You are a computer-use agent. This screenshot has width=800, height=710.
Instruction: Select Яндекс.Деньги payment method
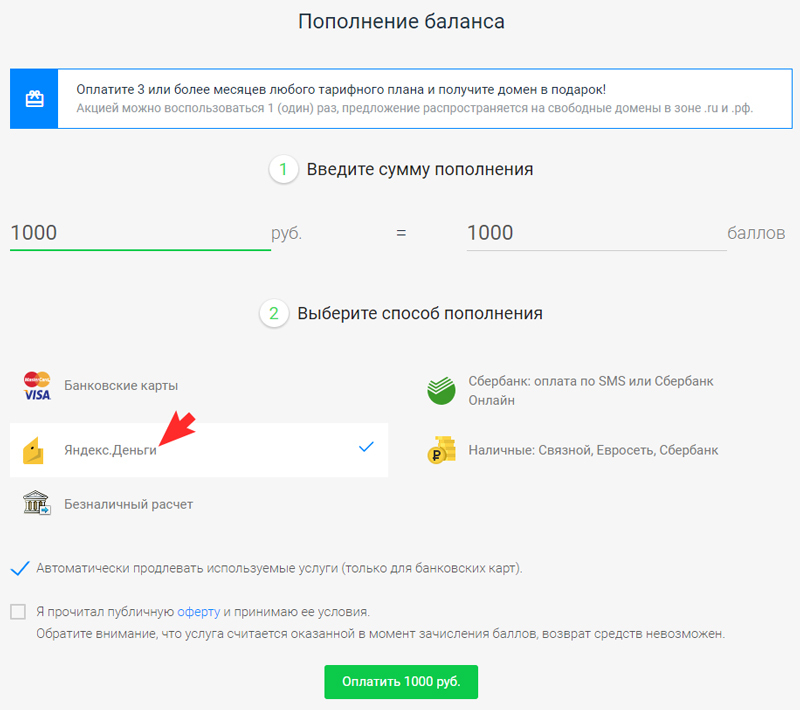pos(199,450)
